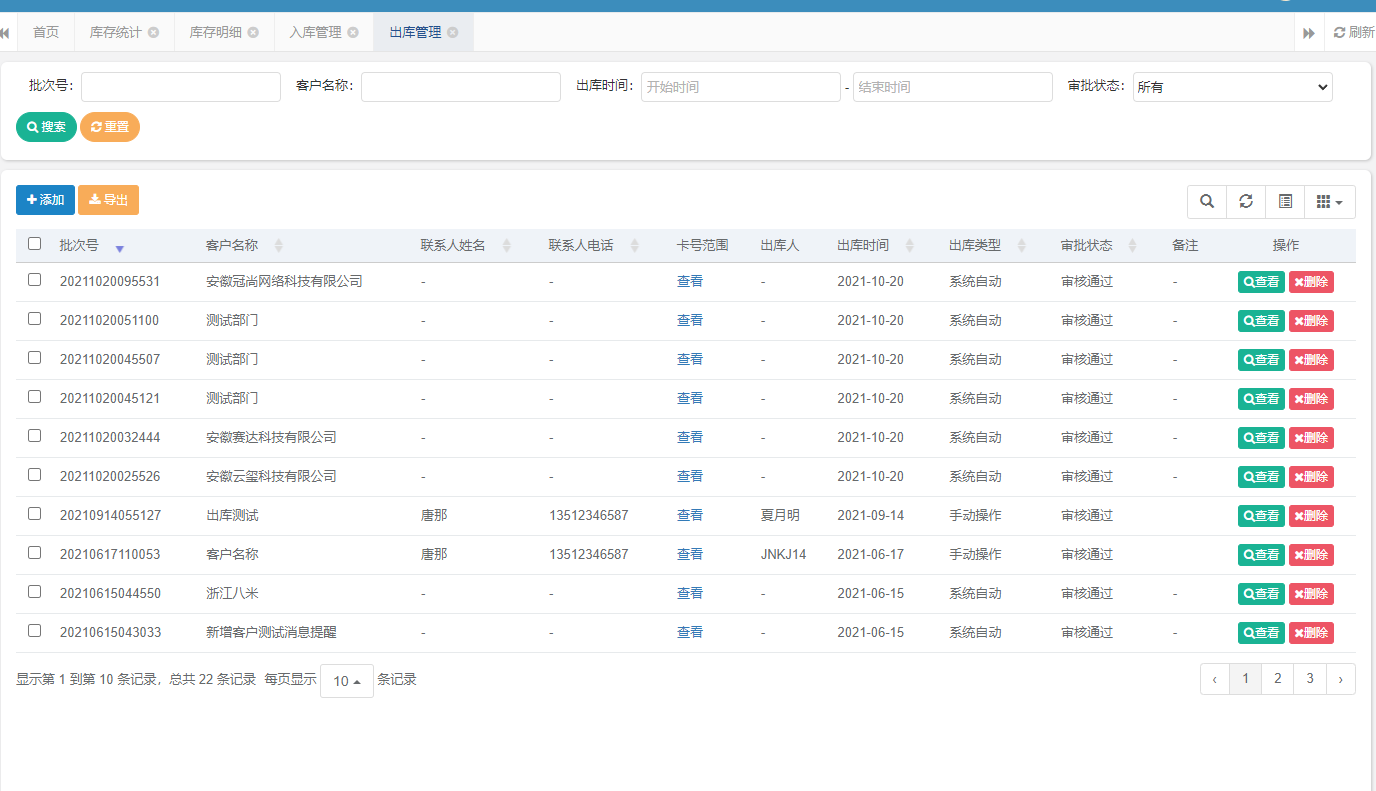Open the 审批状态 dropdown showing 所有
Image resolution: width=1376 pixels, height=791 pixels.
click(1233, 87)
